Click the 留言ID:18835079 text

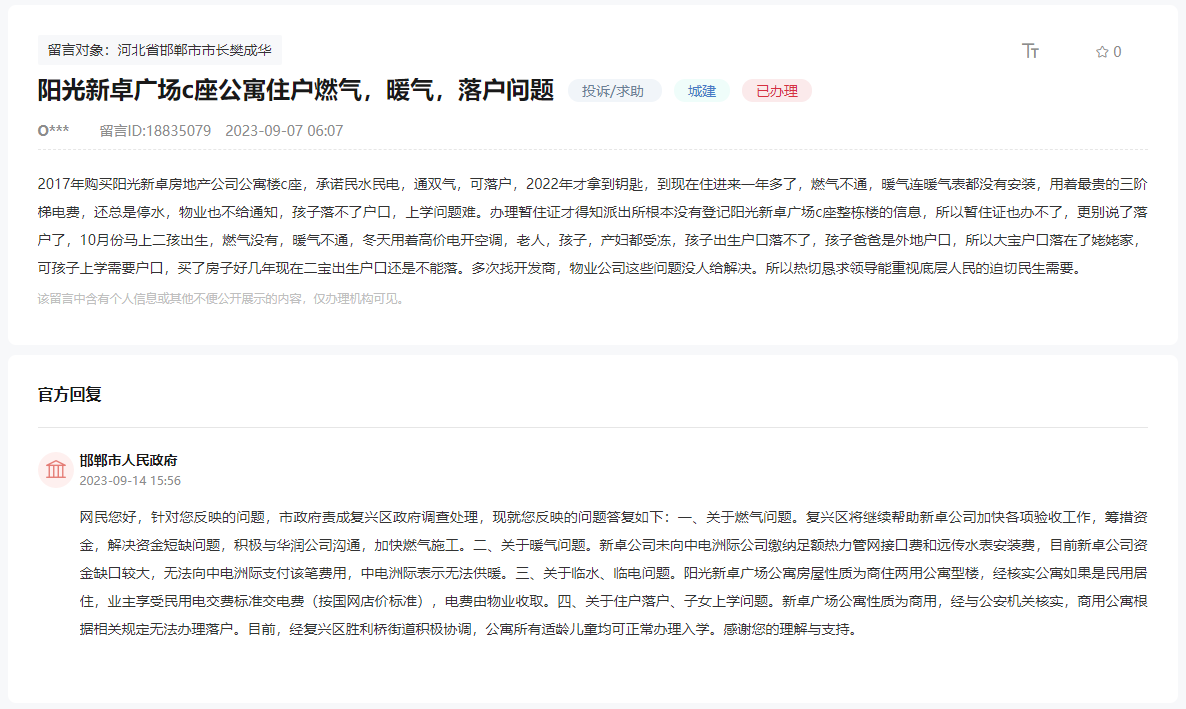point(155,130)
